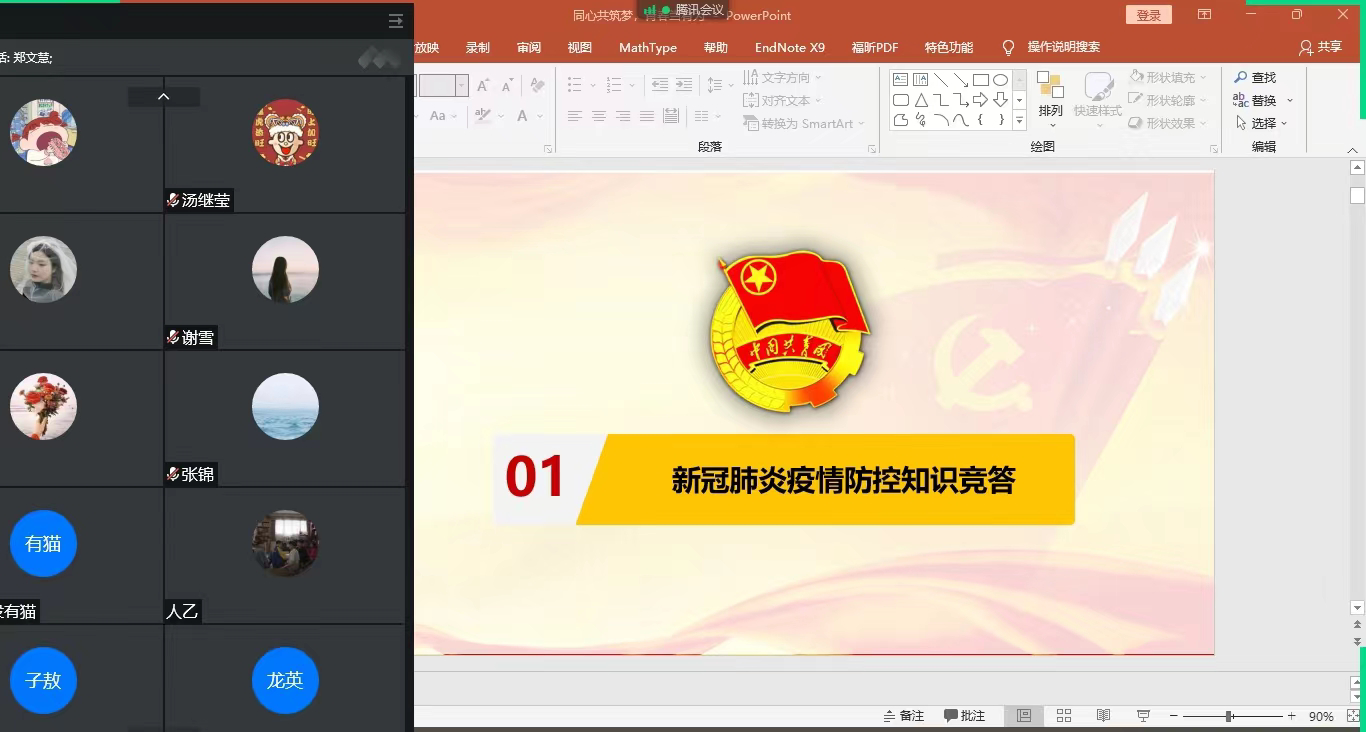Open the EndNote X9 tab
This screenshot has height=732, width=1366.
tap(789, 47)
